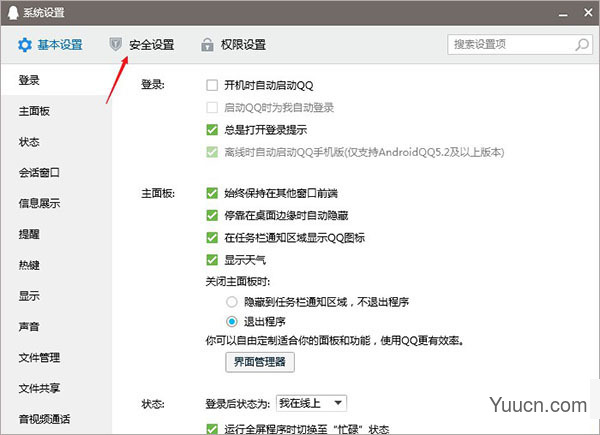The image size is (600, 435).
Task: Switch to the 基本设置 tab
Action: point(50,45)
